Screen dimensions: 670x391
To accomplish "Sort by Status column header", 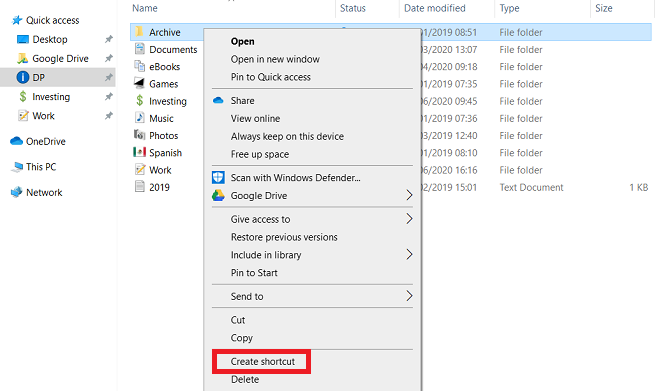I will tap(353, 8).
